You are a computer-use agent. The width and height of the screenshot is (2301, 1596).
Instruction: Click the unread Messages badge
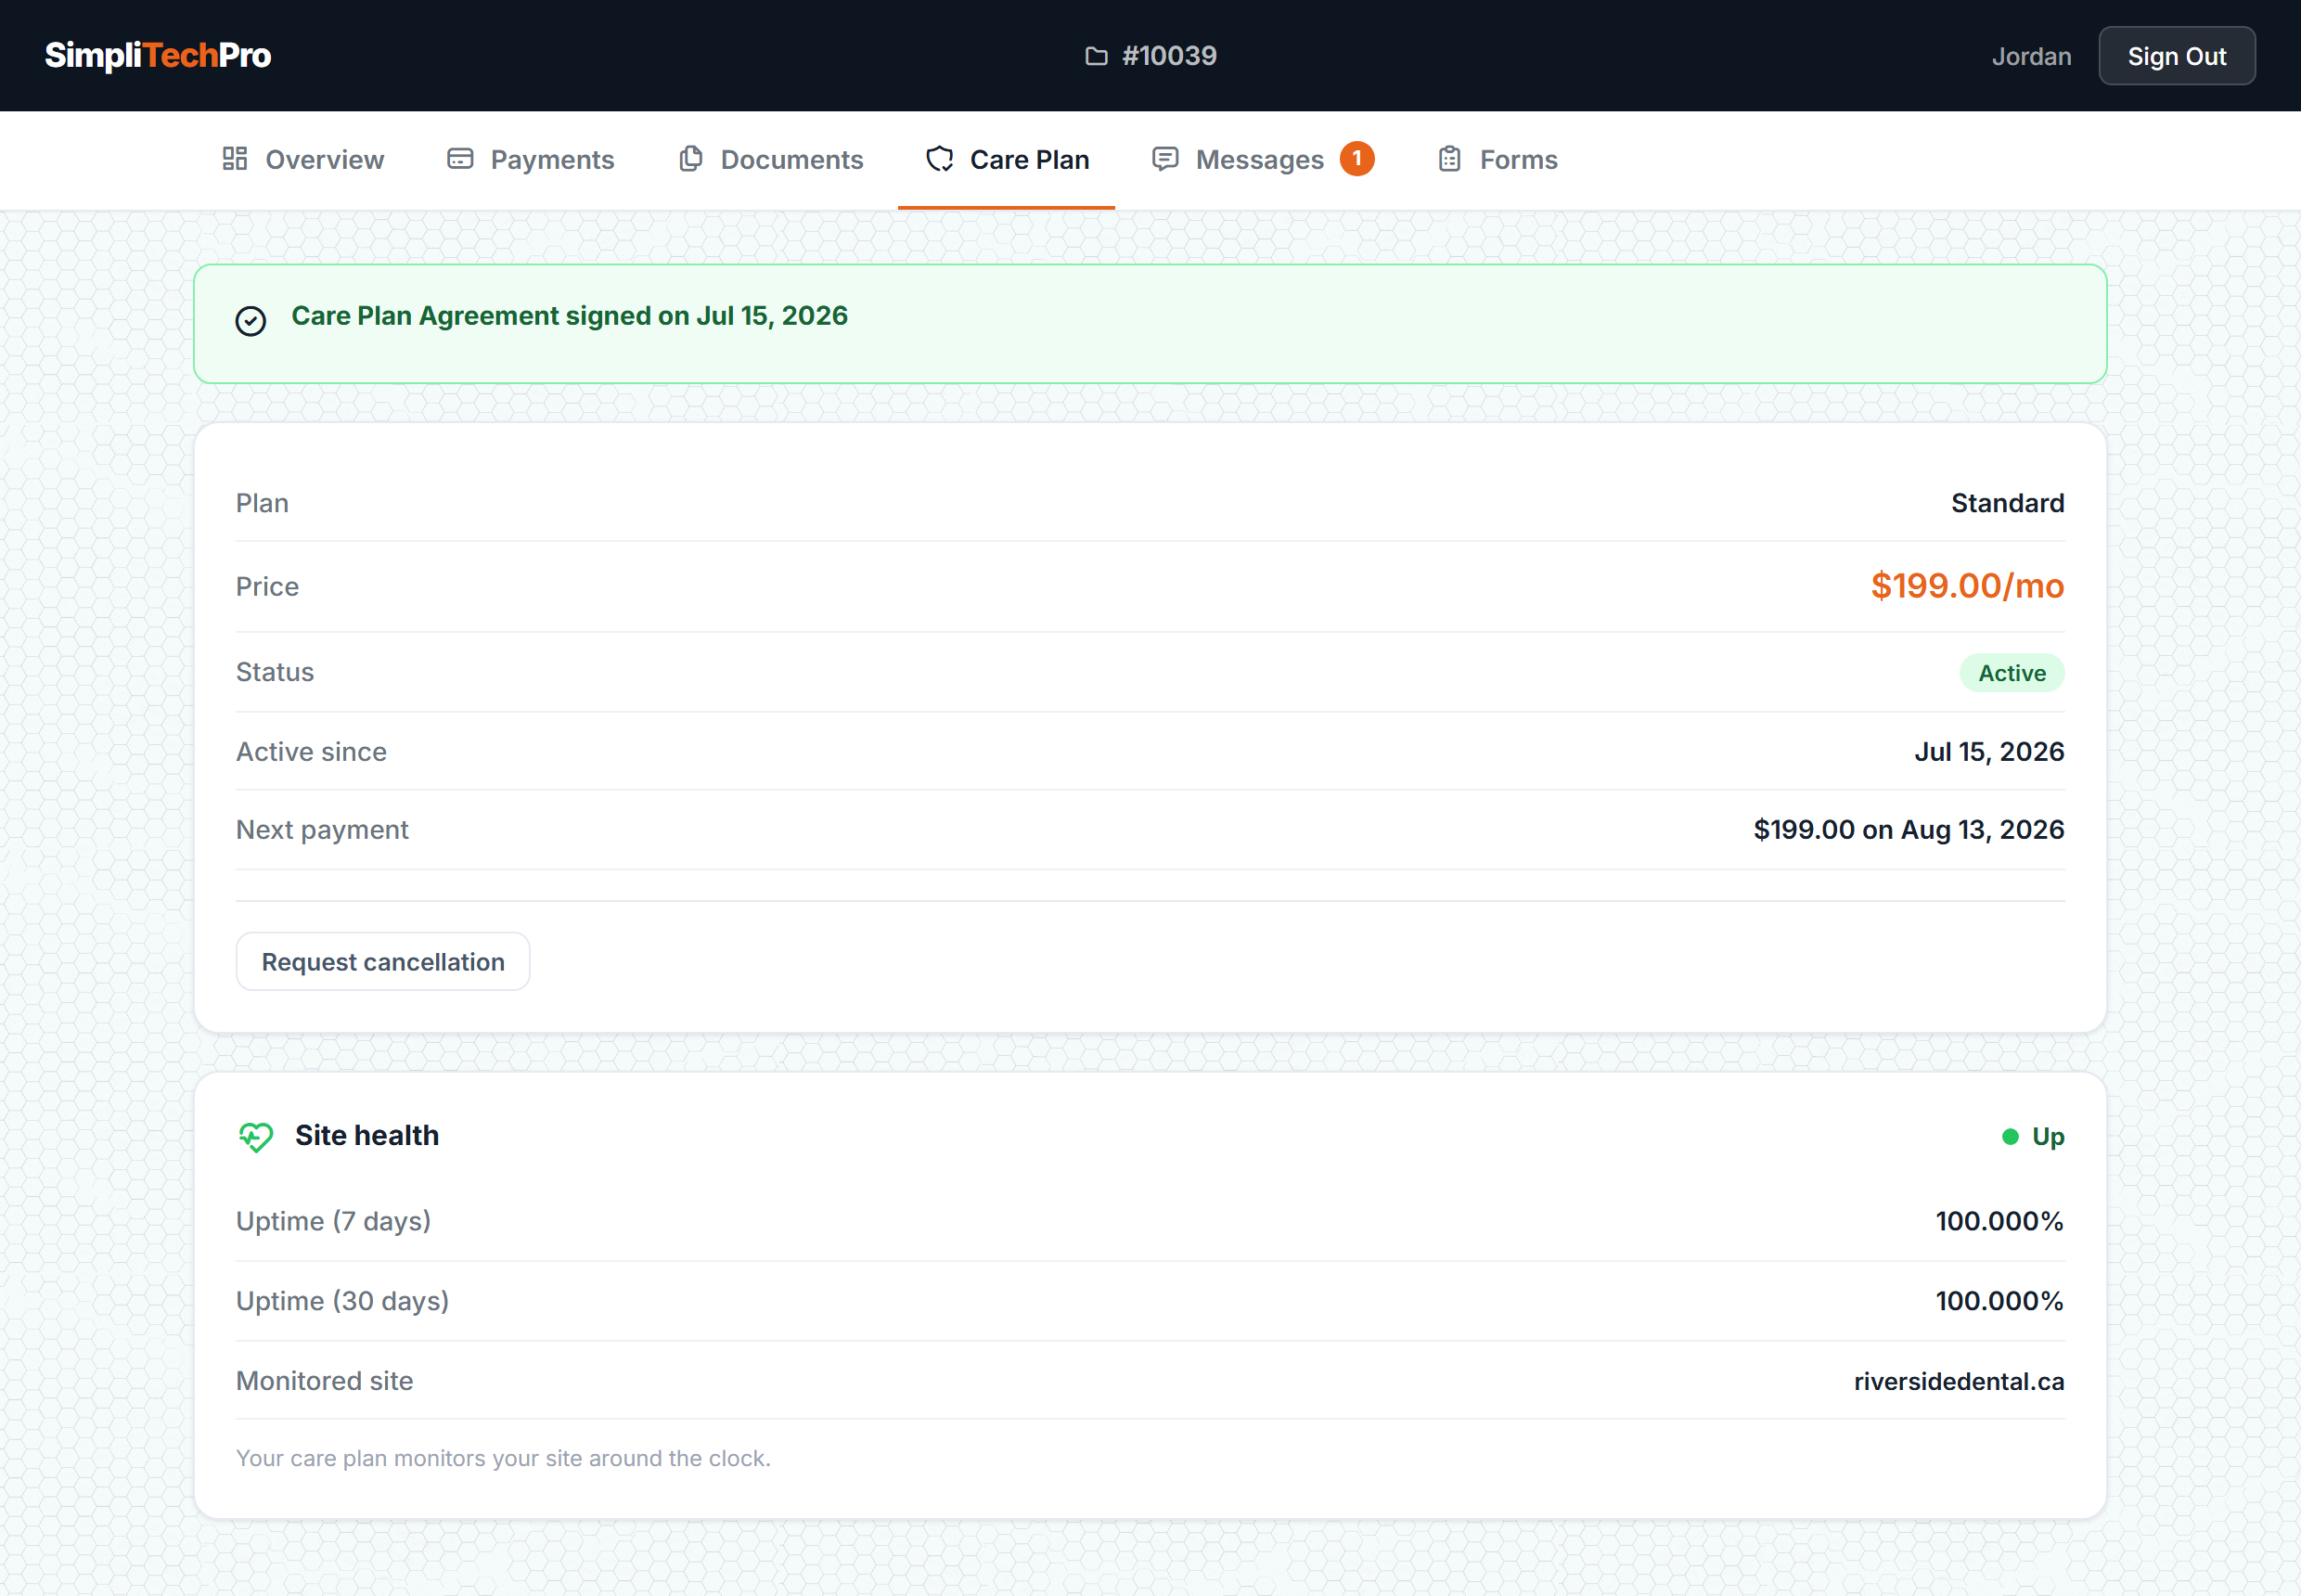coord(1357,158)
